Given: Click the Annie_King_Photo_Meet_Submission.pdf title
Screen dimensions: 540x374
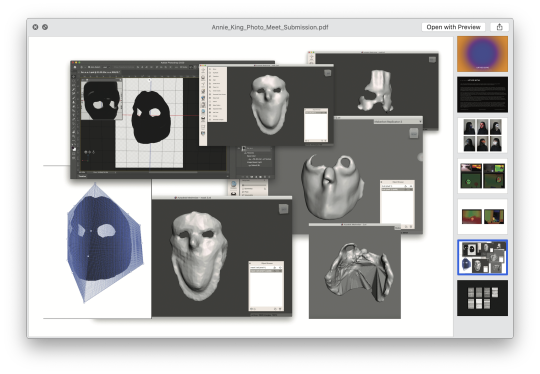Looking at the screenshot, I should pos(270,27).
